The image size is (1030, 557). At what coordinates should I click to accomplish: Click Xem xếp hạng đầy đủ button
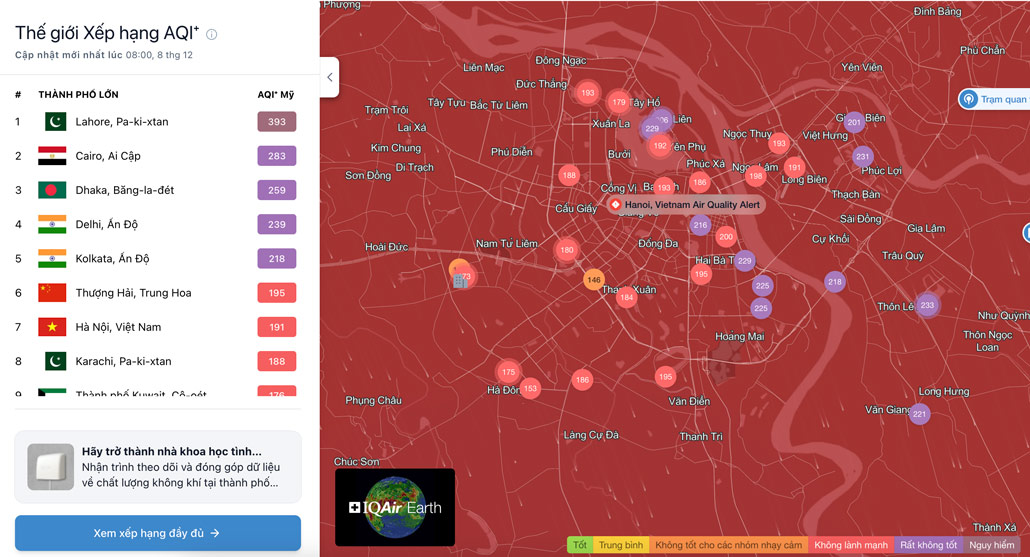[157, 533]
